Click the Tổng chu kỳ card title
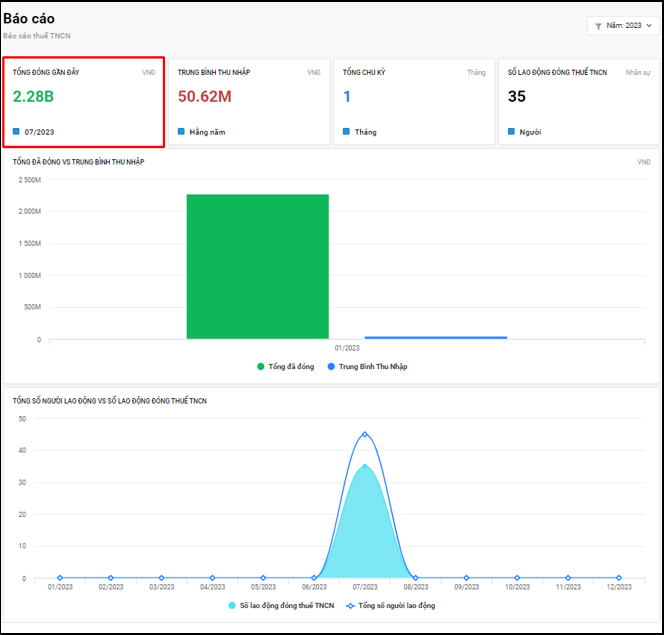This screenshot has height=635, width=664. (364, 72)
